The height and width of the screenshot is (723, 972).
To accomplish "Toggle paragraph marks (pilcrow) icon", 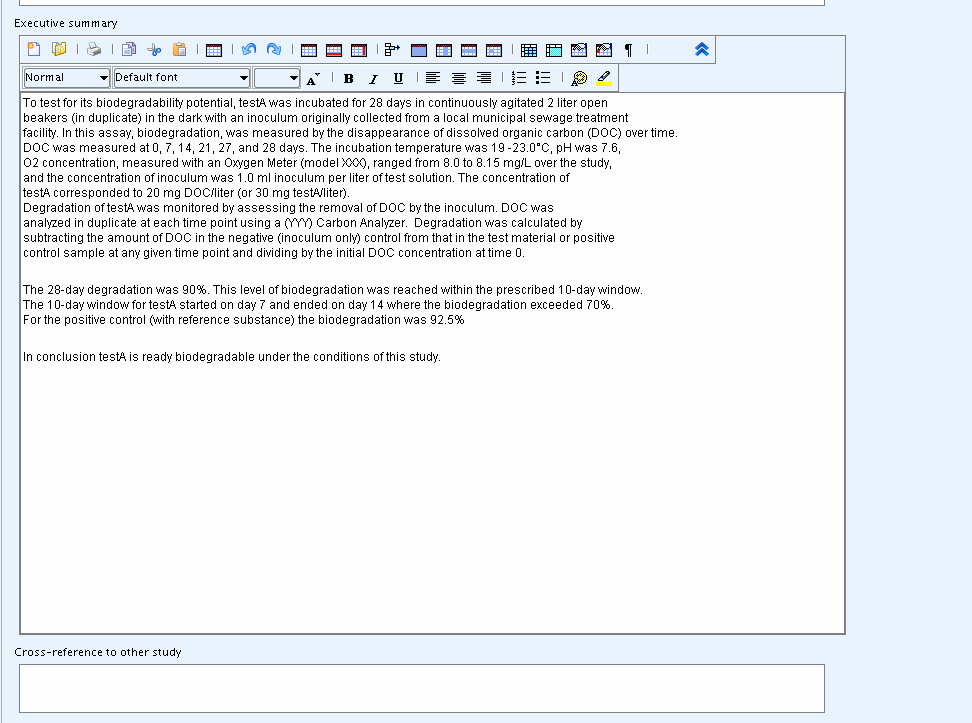I will point(629,50).
